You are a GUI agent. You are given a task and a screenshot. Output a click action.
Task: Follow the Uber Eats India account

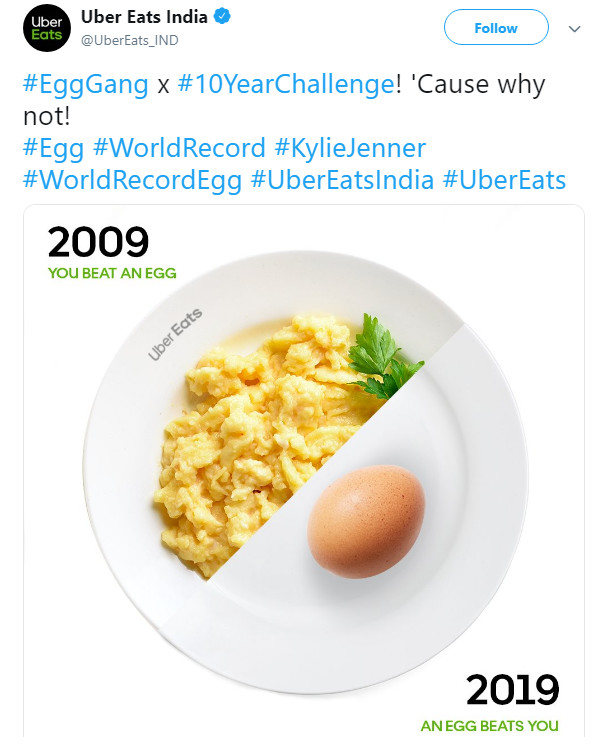point(496,28)
